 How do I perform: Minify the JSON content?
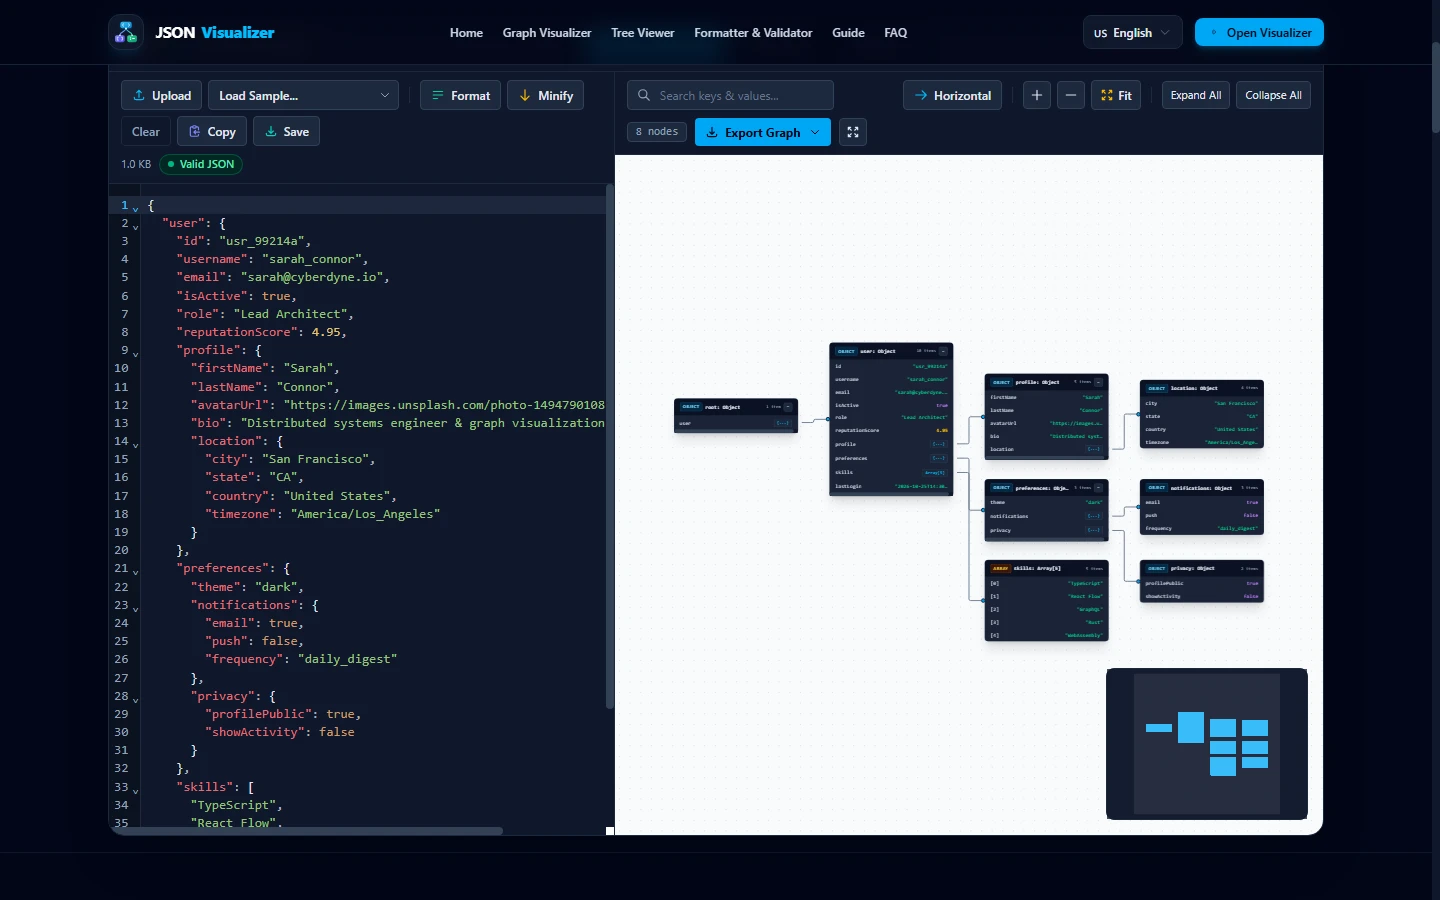click(x=546, y=96)
